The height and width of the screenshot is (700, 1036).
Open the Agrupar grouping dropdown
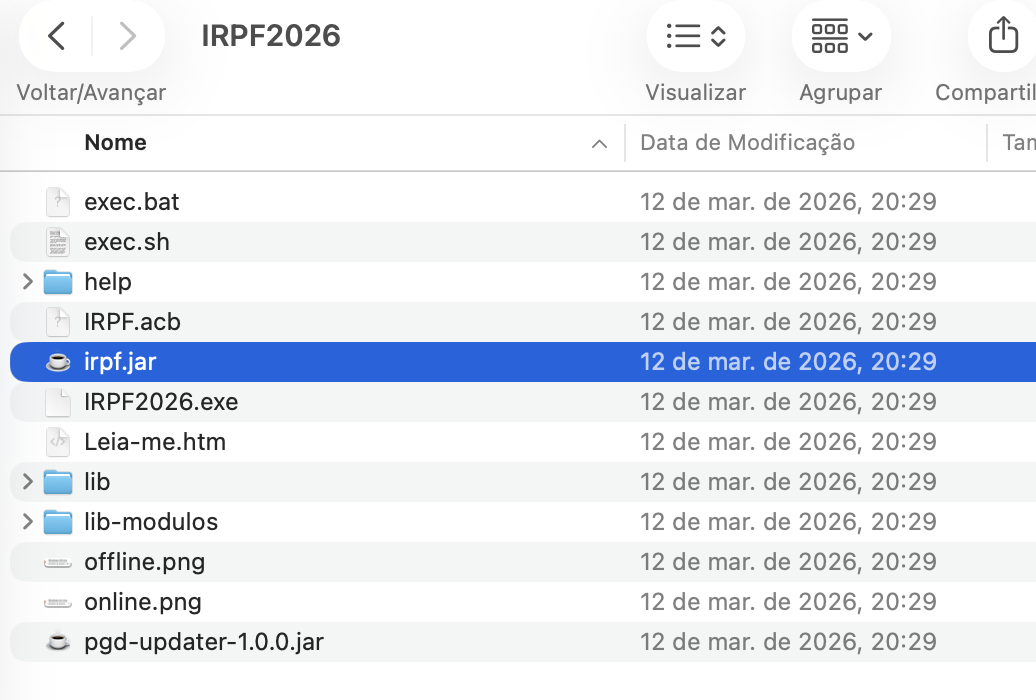[841, 36]
